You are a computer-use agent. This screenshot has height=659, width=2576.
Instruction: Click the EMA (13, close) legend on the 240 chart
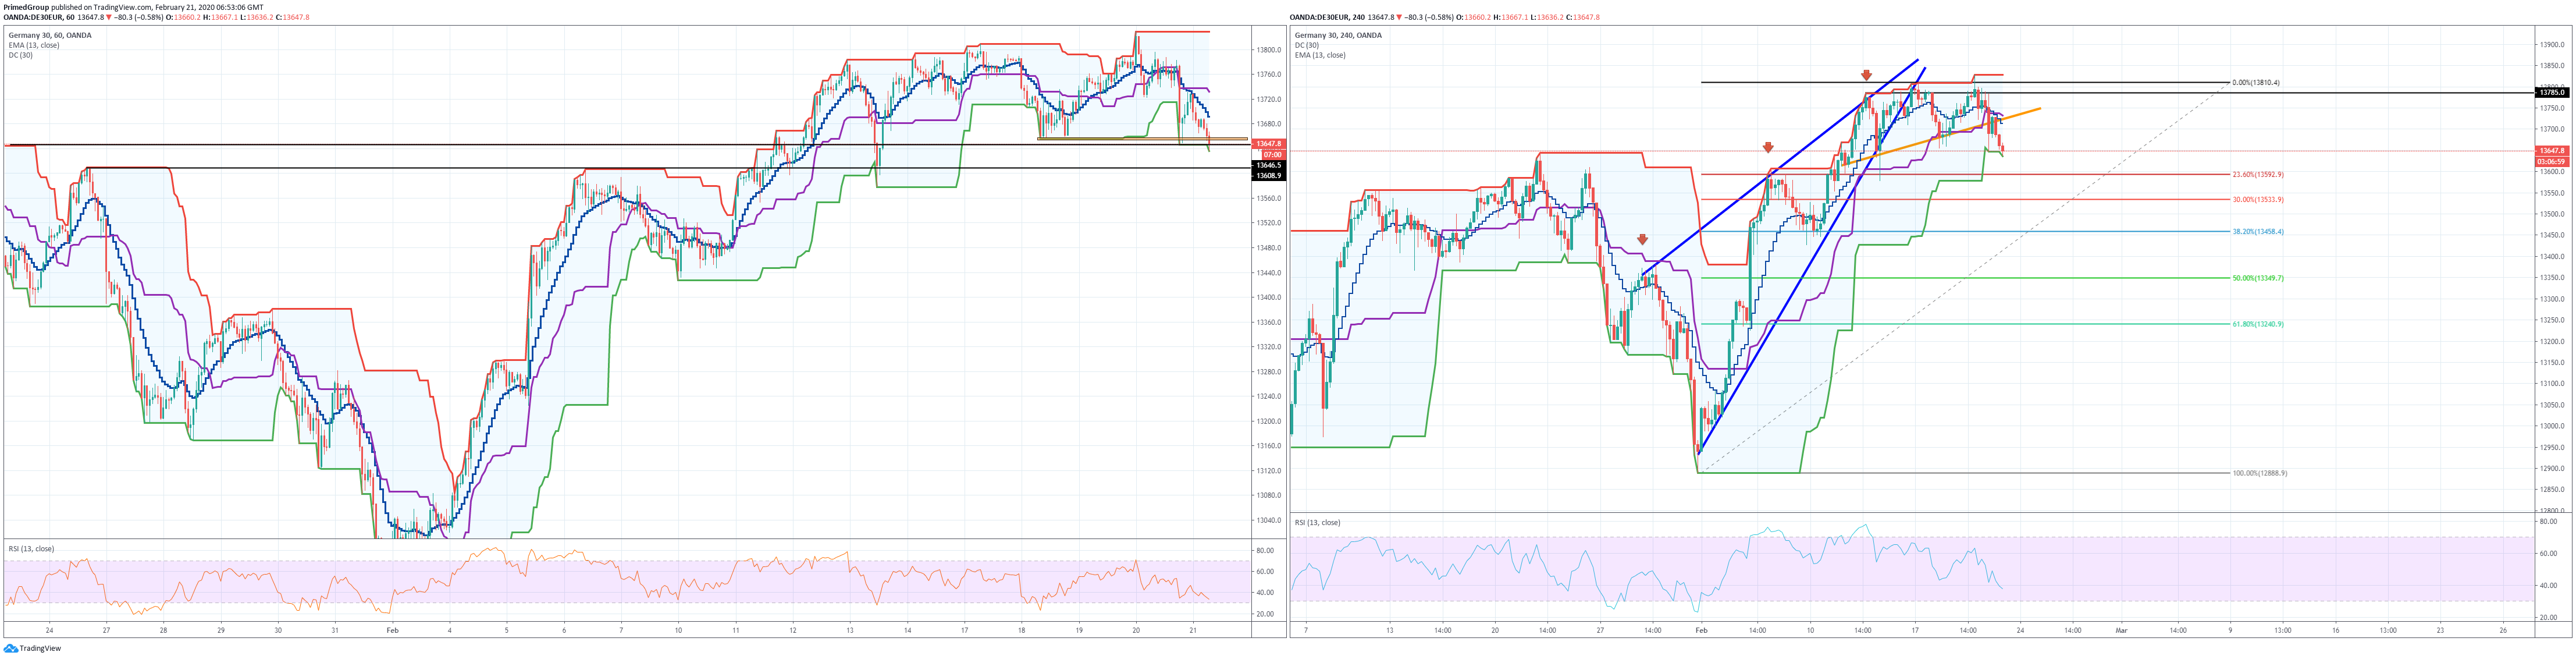tap(1320, 55)
